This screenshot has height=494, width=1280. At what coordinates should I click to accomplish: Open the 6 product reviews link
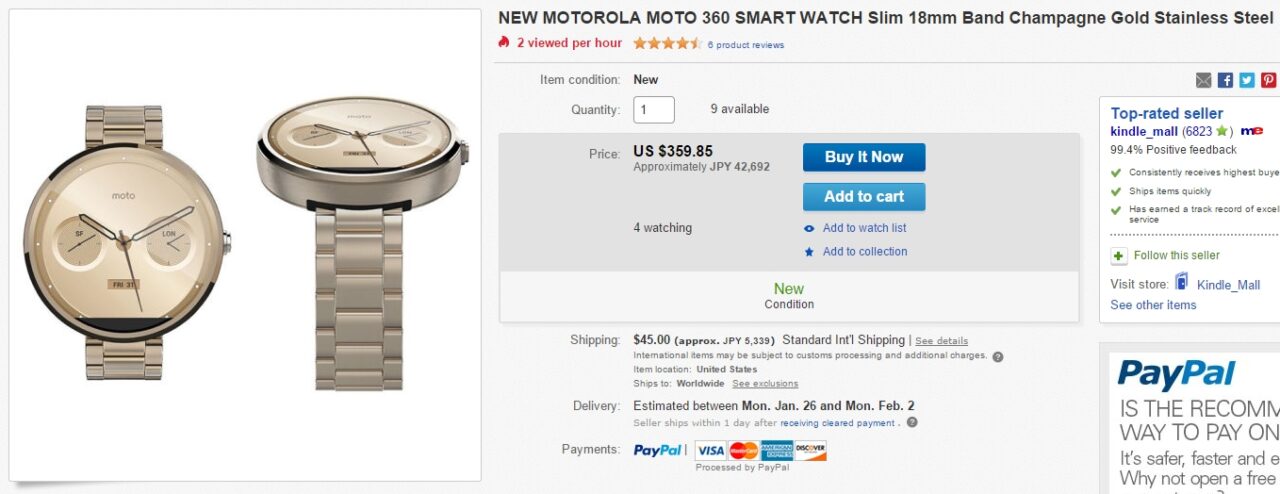tap(745, 45)
